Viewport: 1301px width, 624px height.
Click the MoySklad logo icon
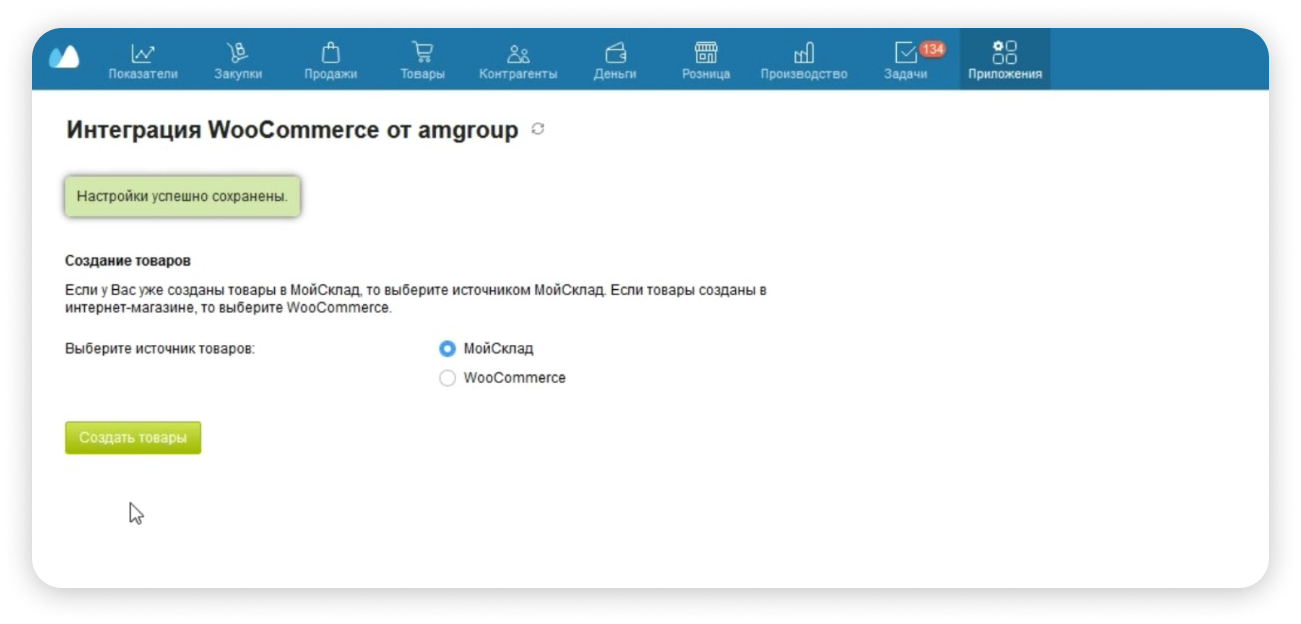(64, 58)
